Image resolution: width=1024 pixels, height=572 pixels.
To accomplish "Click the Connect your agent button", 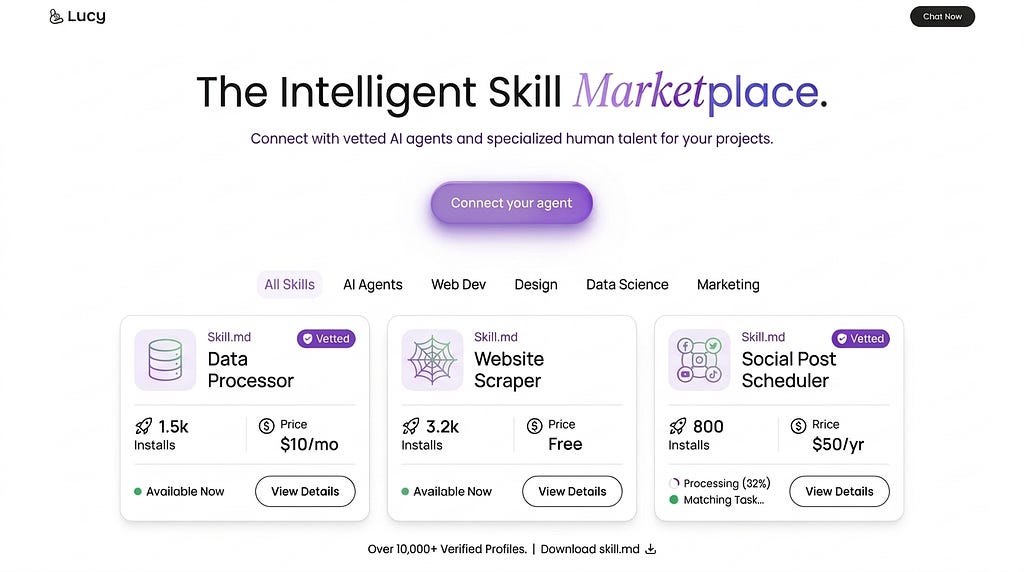I will 511,203.
